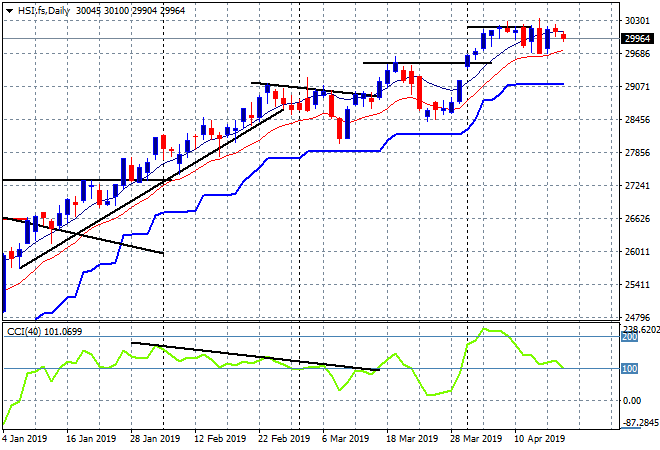
Task: Click the 26001 price axis label
Action: coord(637,252)
